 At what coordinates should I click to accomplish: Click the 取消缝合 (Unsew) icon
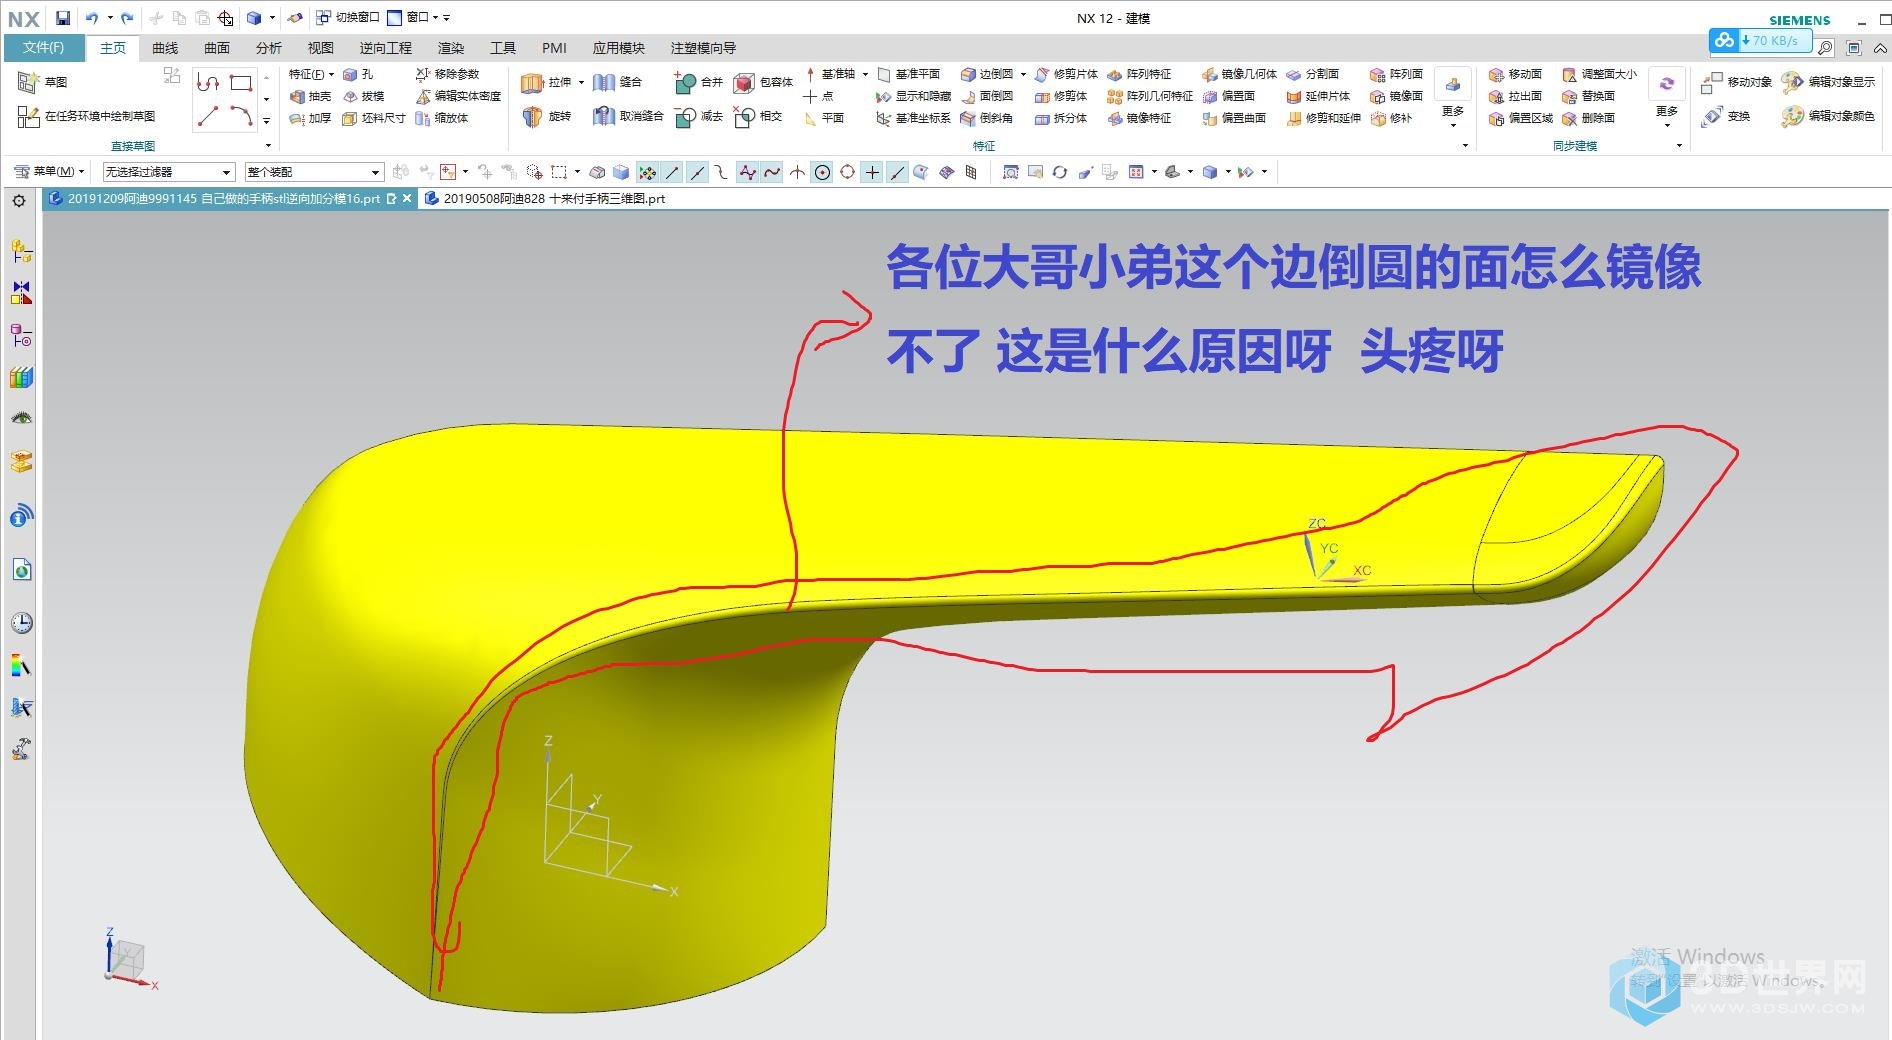click(628, 117)
